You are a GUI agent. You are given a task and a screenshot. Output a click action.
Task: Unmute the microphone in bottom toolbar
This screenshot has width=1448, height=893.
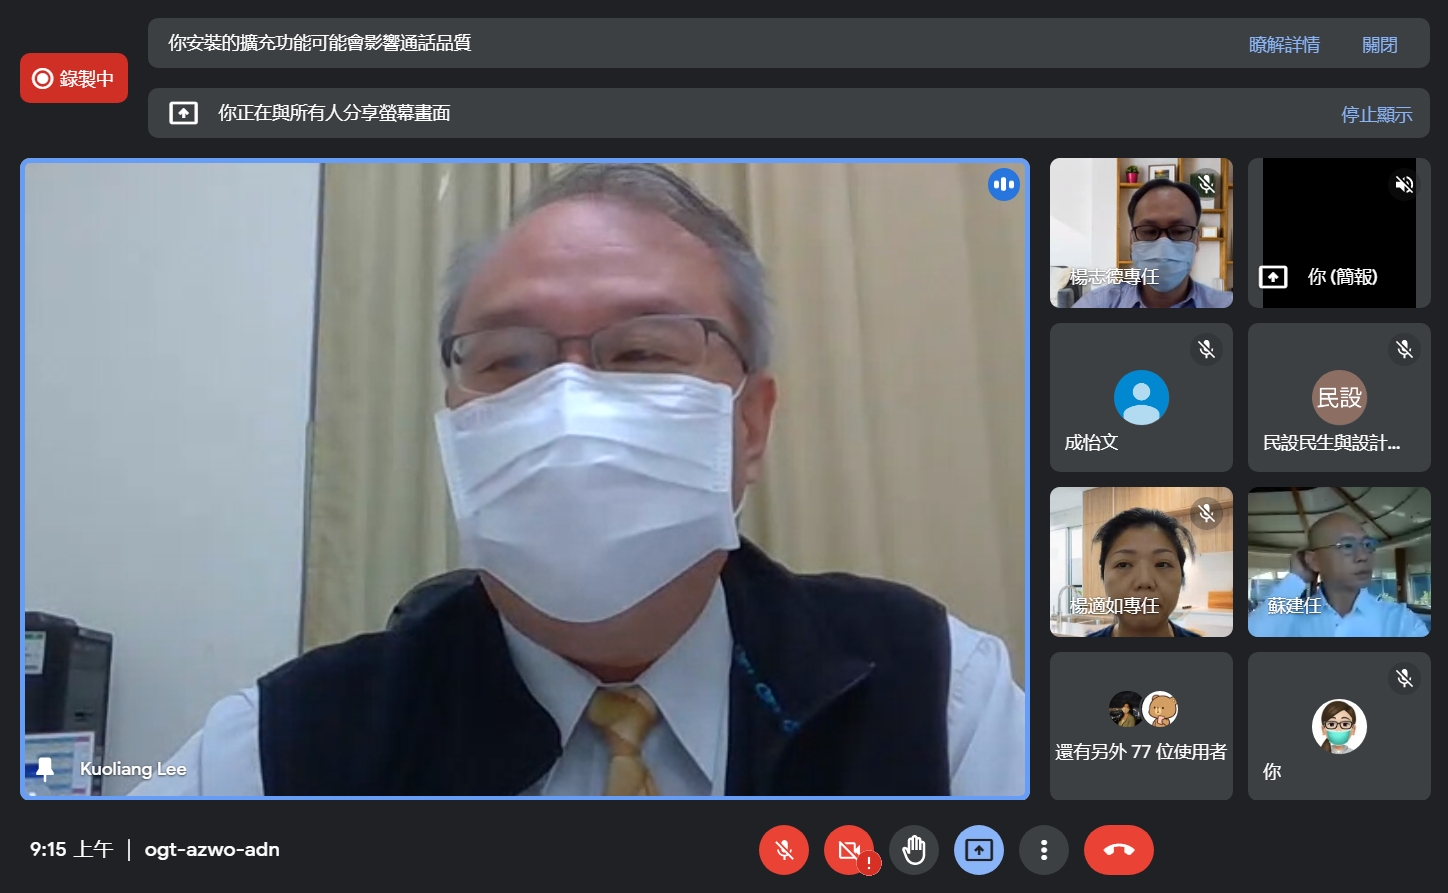(x=784, y=850)
